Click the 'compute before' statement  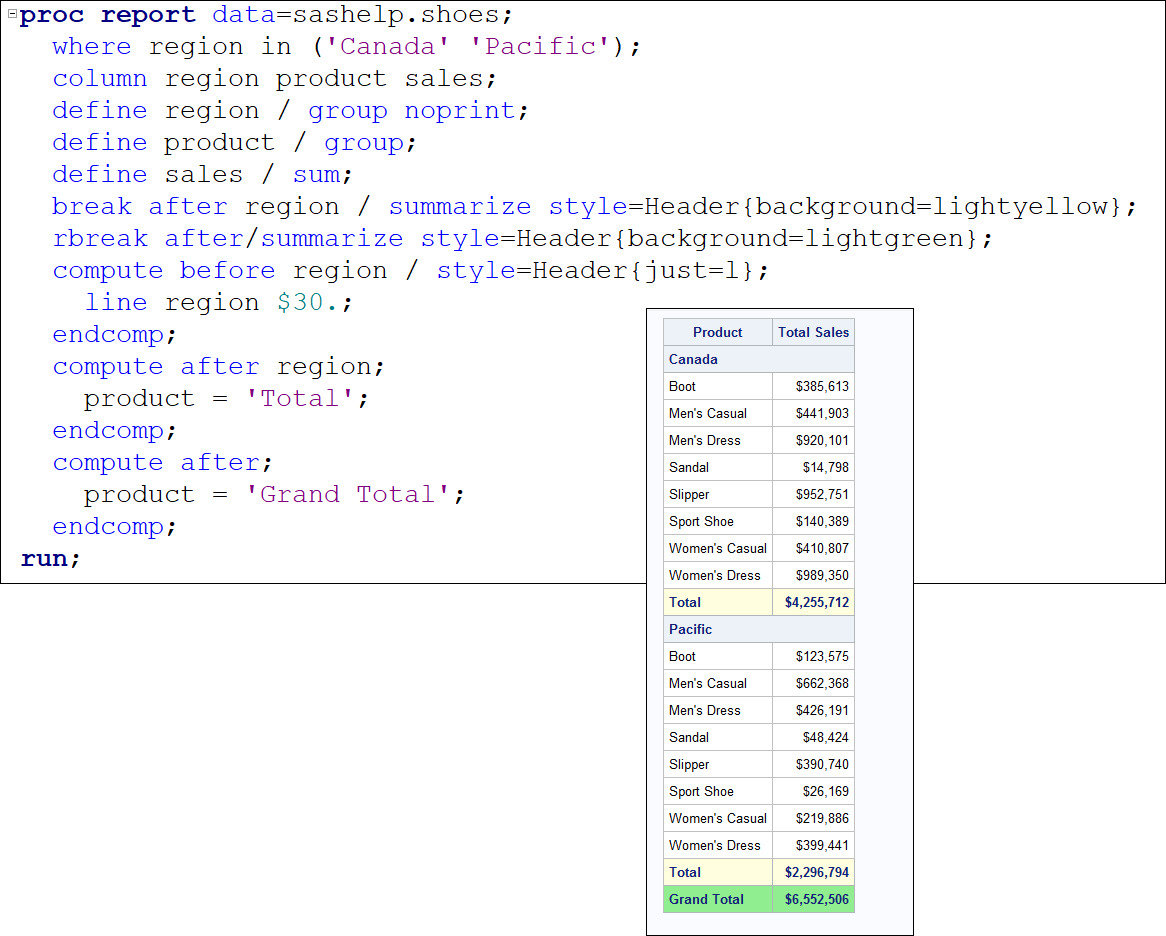click(x=164, y=271)
